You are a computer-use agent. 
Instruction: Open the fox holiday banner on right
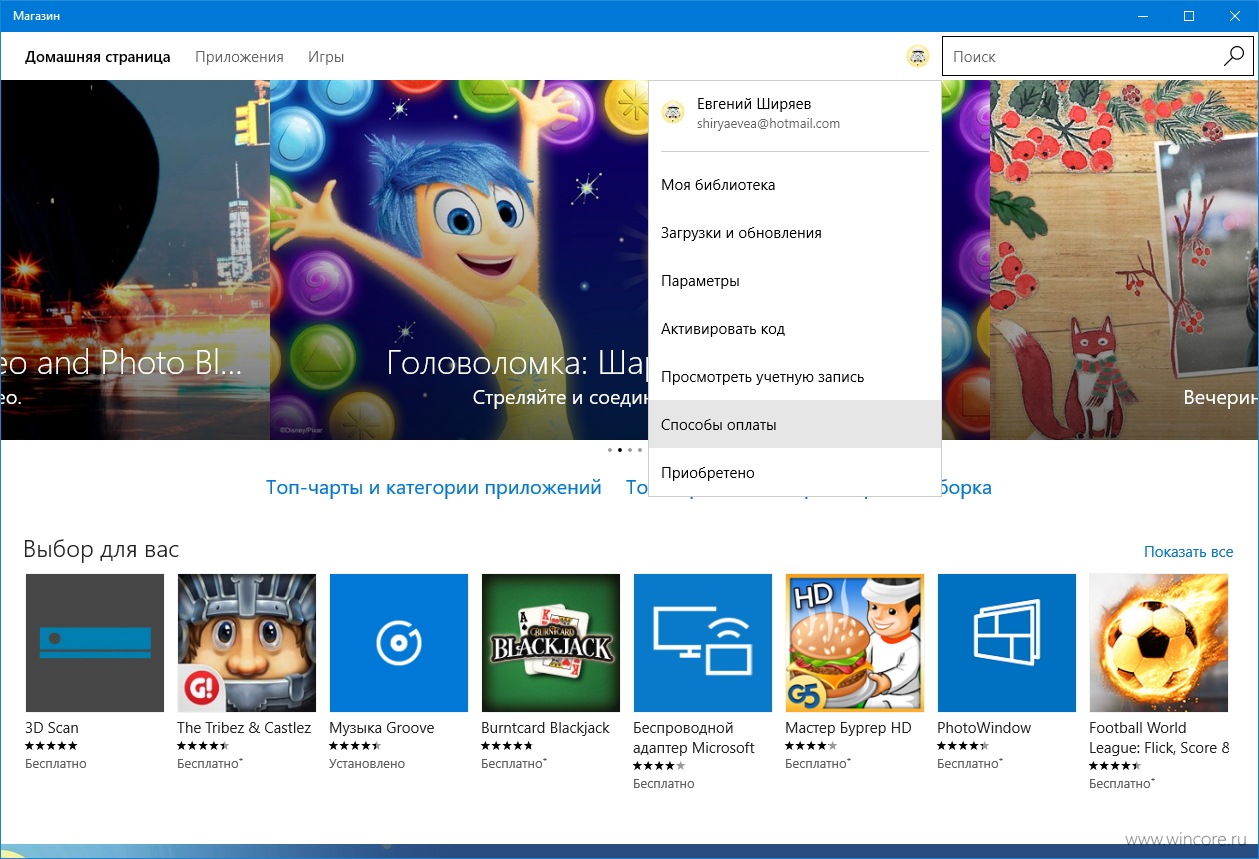(x=1124, y=260)
